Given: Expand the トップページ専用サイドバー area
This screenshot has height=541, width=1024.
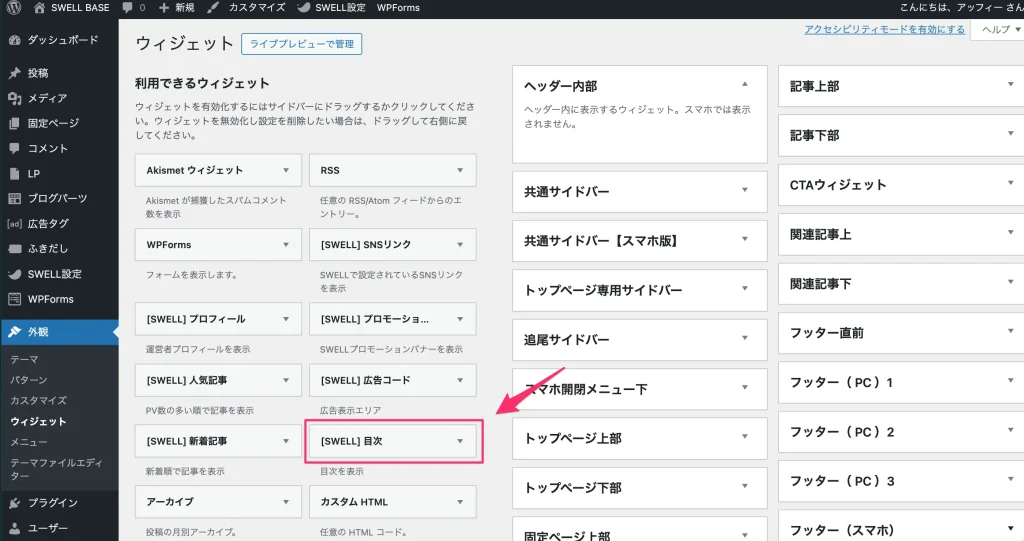Looking at the screenshot, I should pos(744,289).
